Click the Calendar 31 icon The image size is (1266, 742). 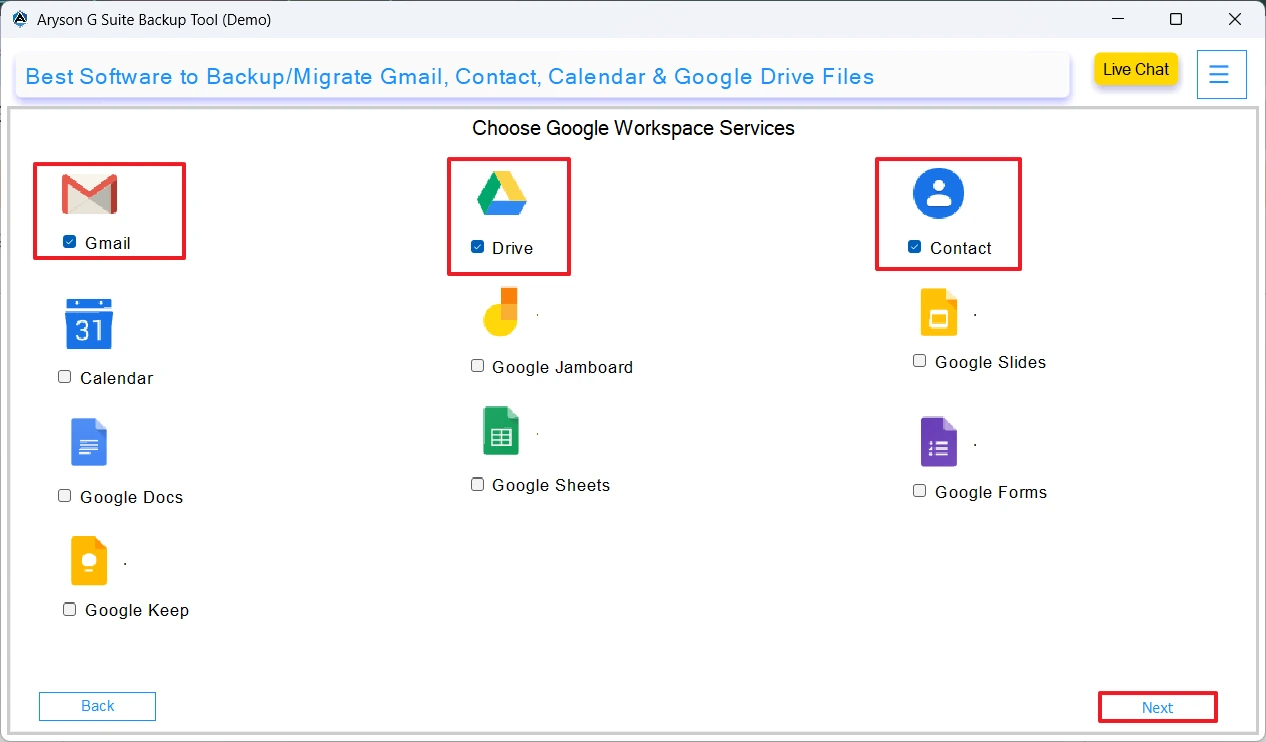(x=89, y=324)
